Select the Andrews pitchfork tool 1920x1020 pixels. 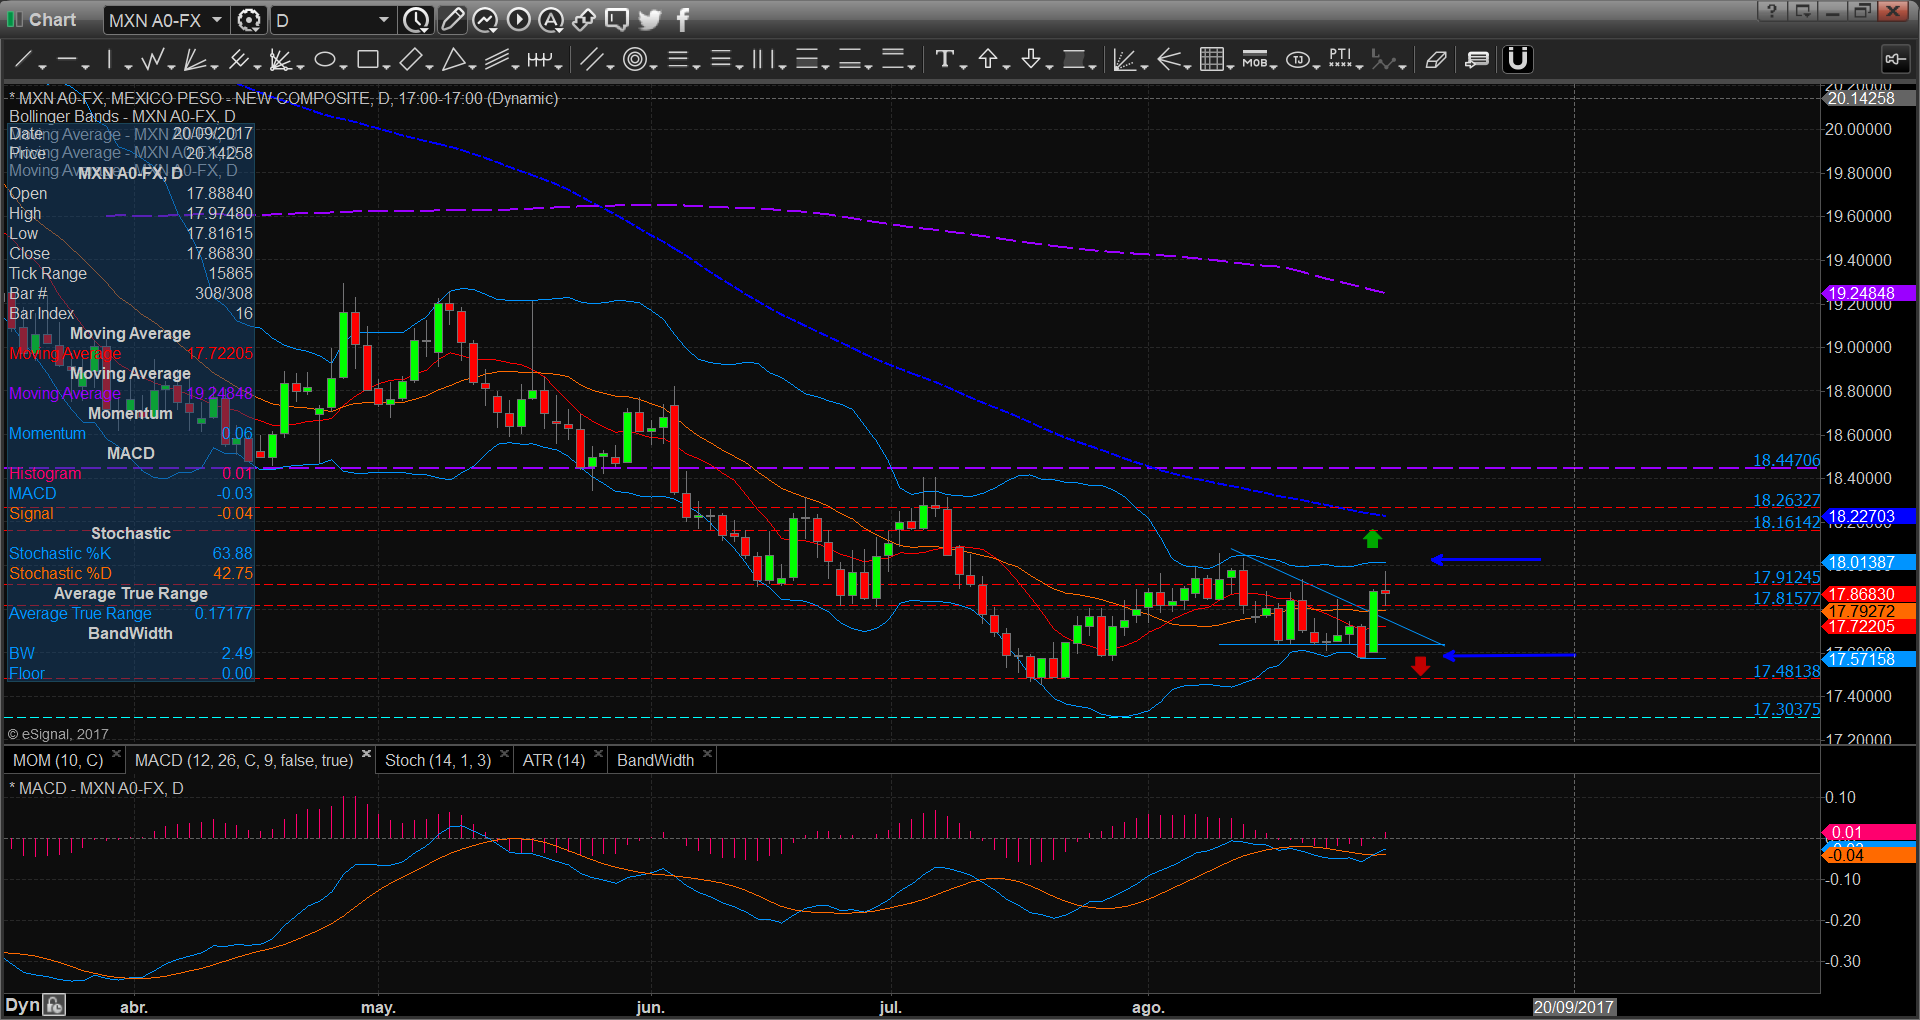pos(238,60)
